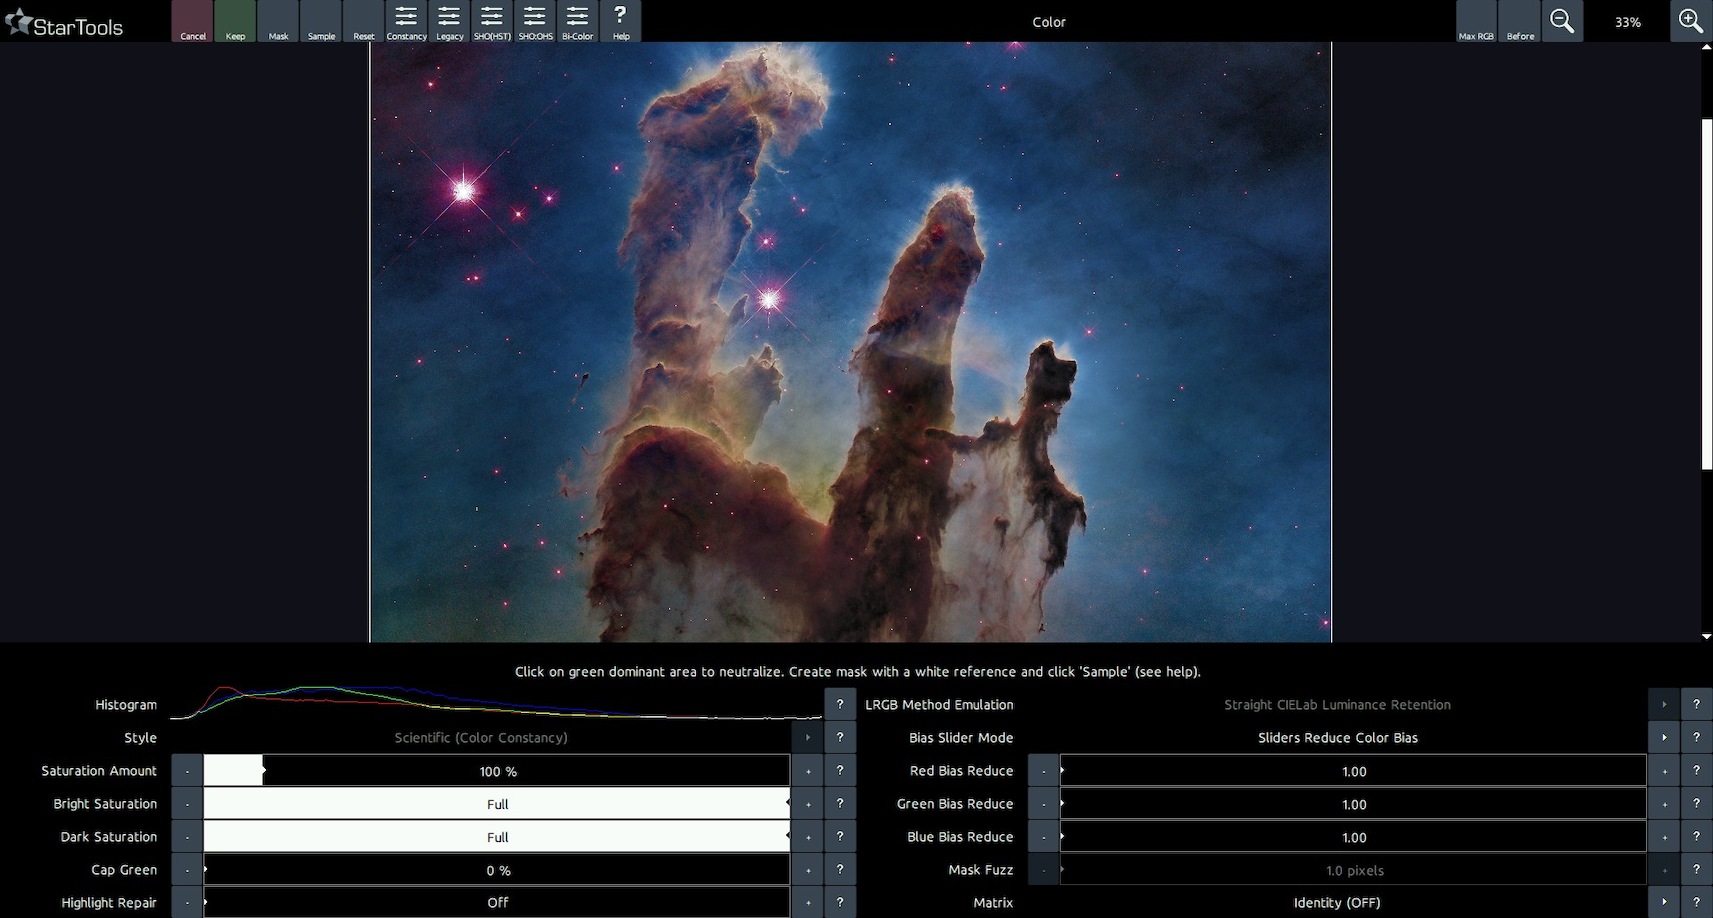The width and height of the screenshot is (1713, 918).
Task: Keep the current color result
Action: 234,20
